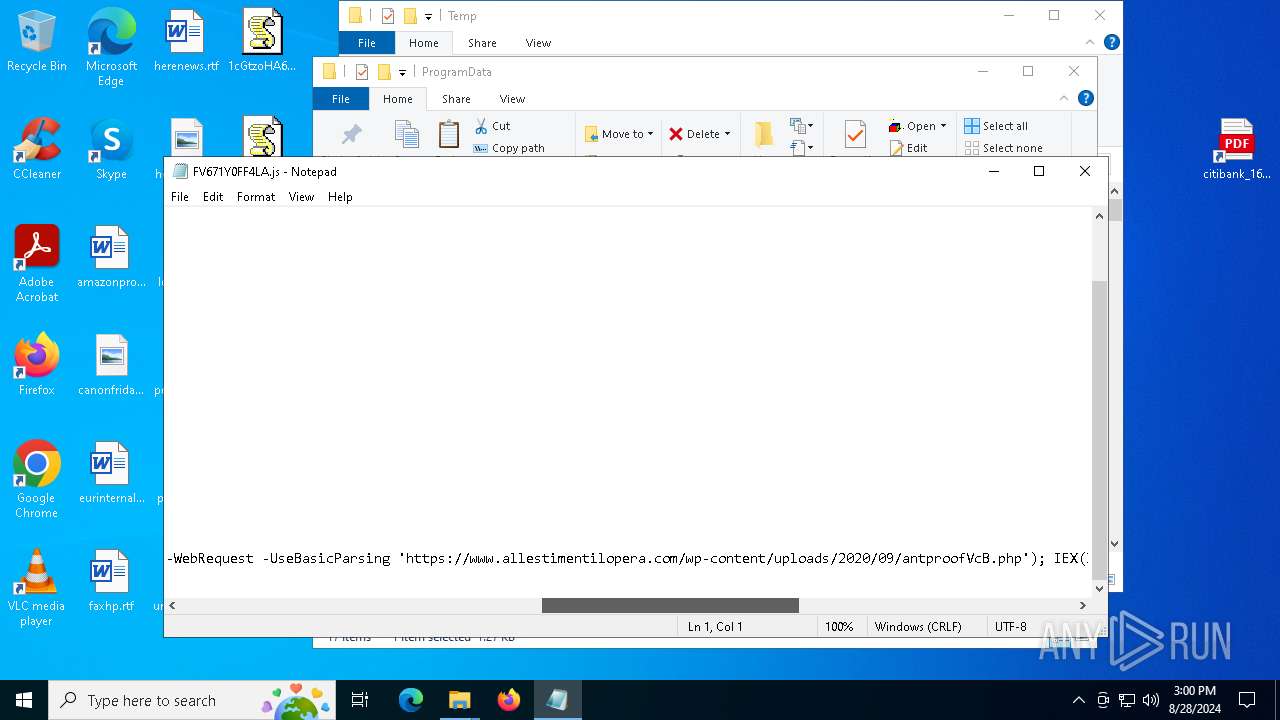The height and width of the screenshot is (720, 1280).
Task: Open the Skype desktop shortcut
Action: coord(111,149)
